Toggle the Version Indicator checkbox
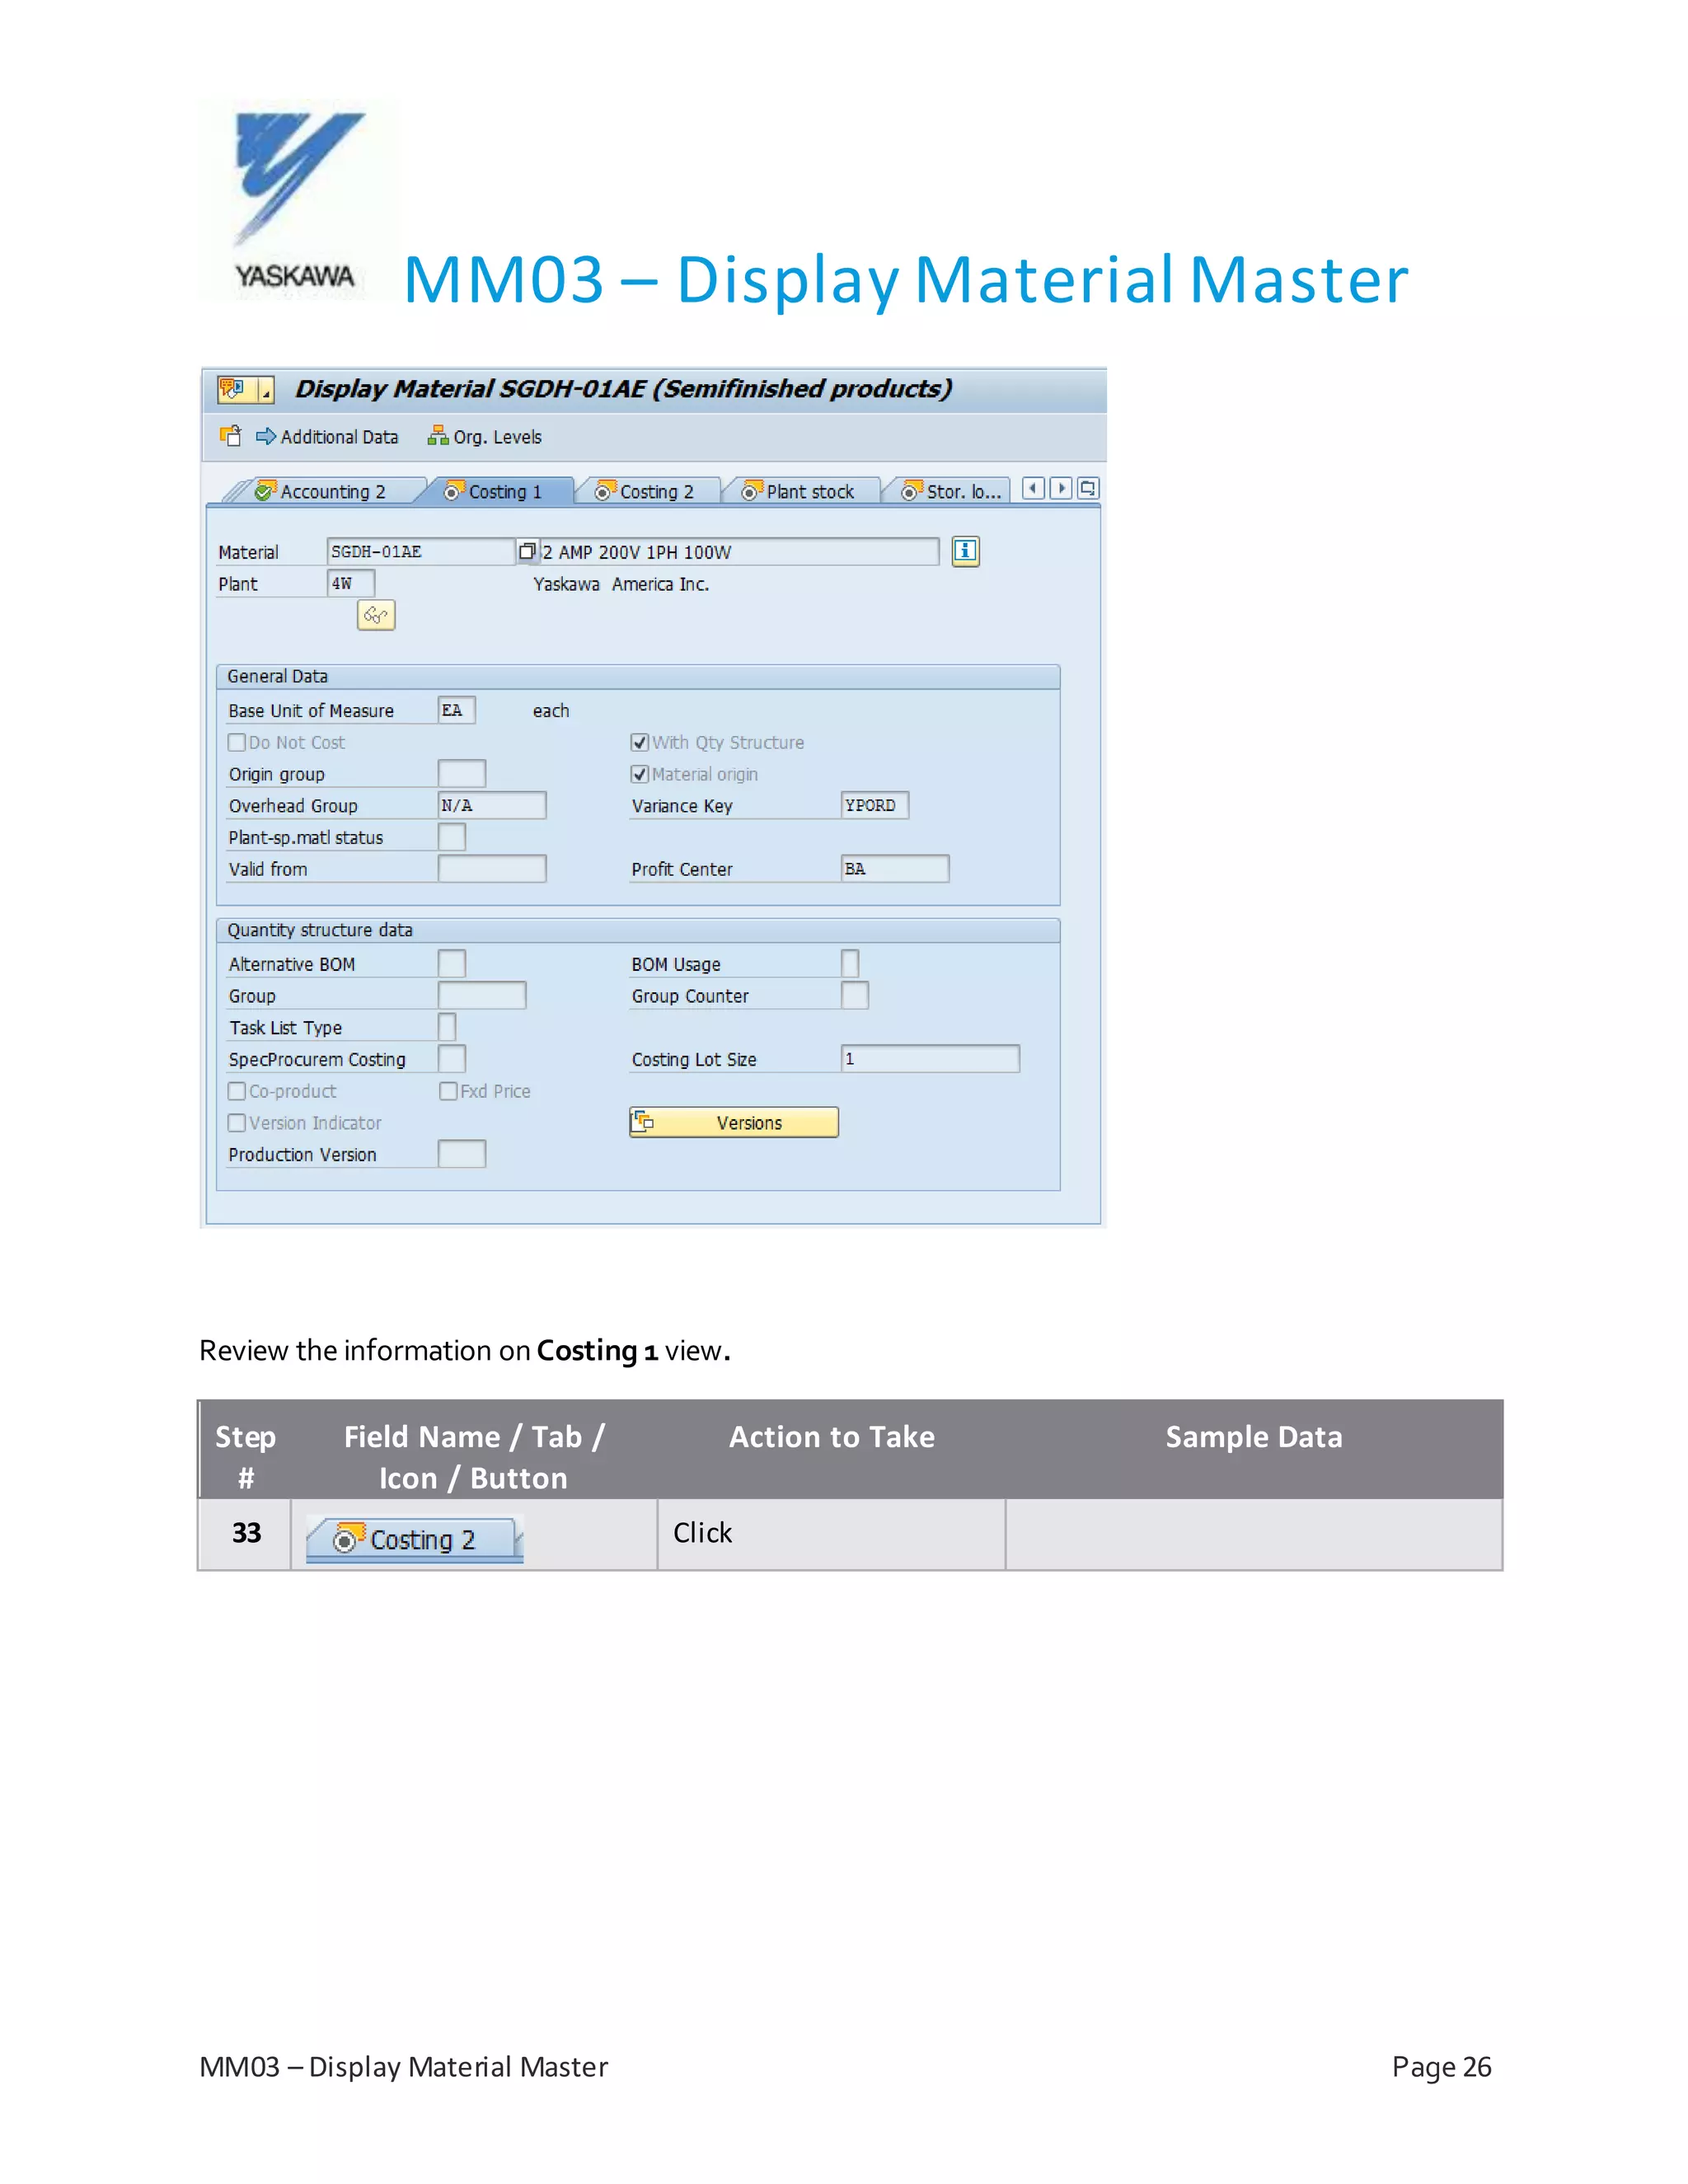 (237, 1123)
